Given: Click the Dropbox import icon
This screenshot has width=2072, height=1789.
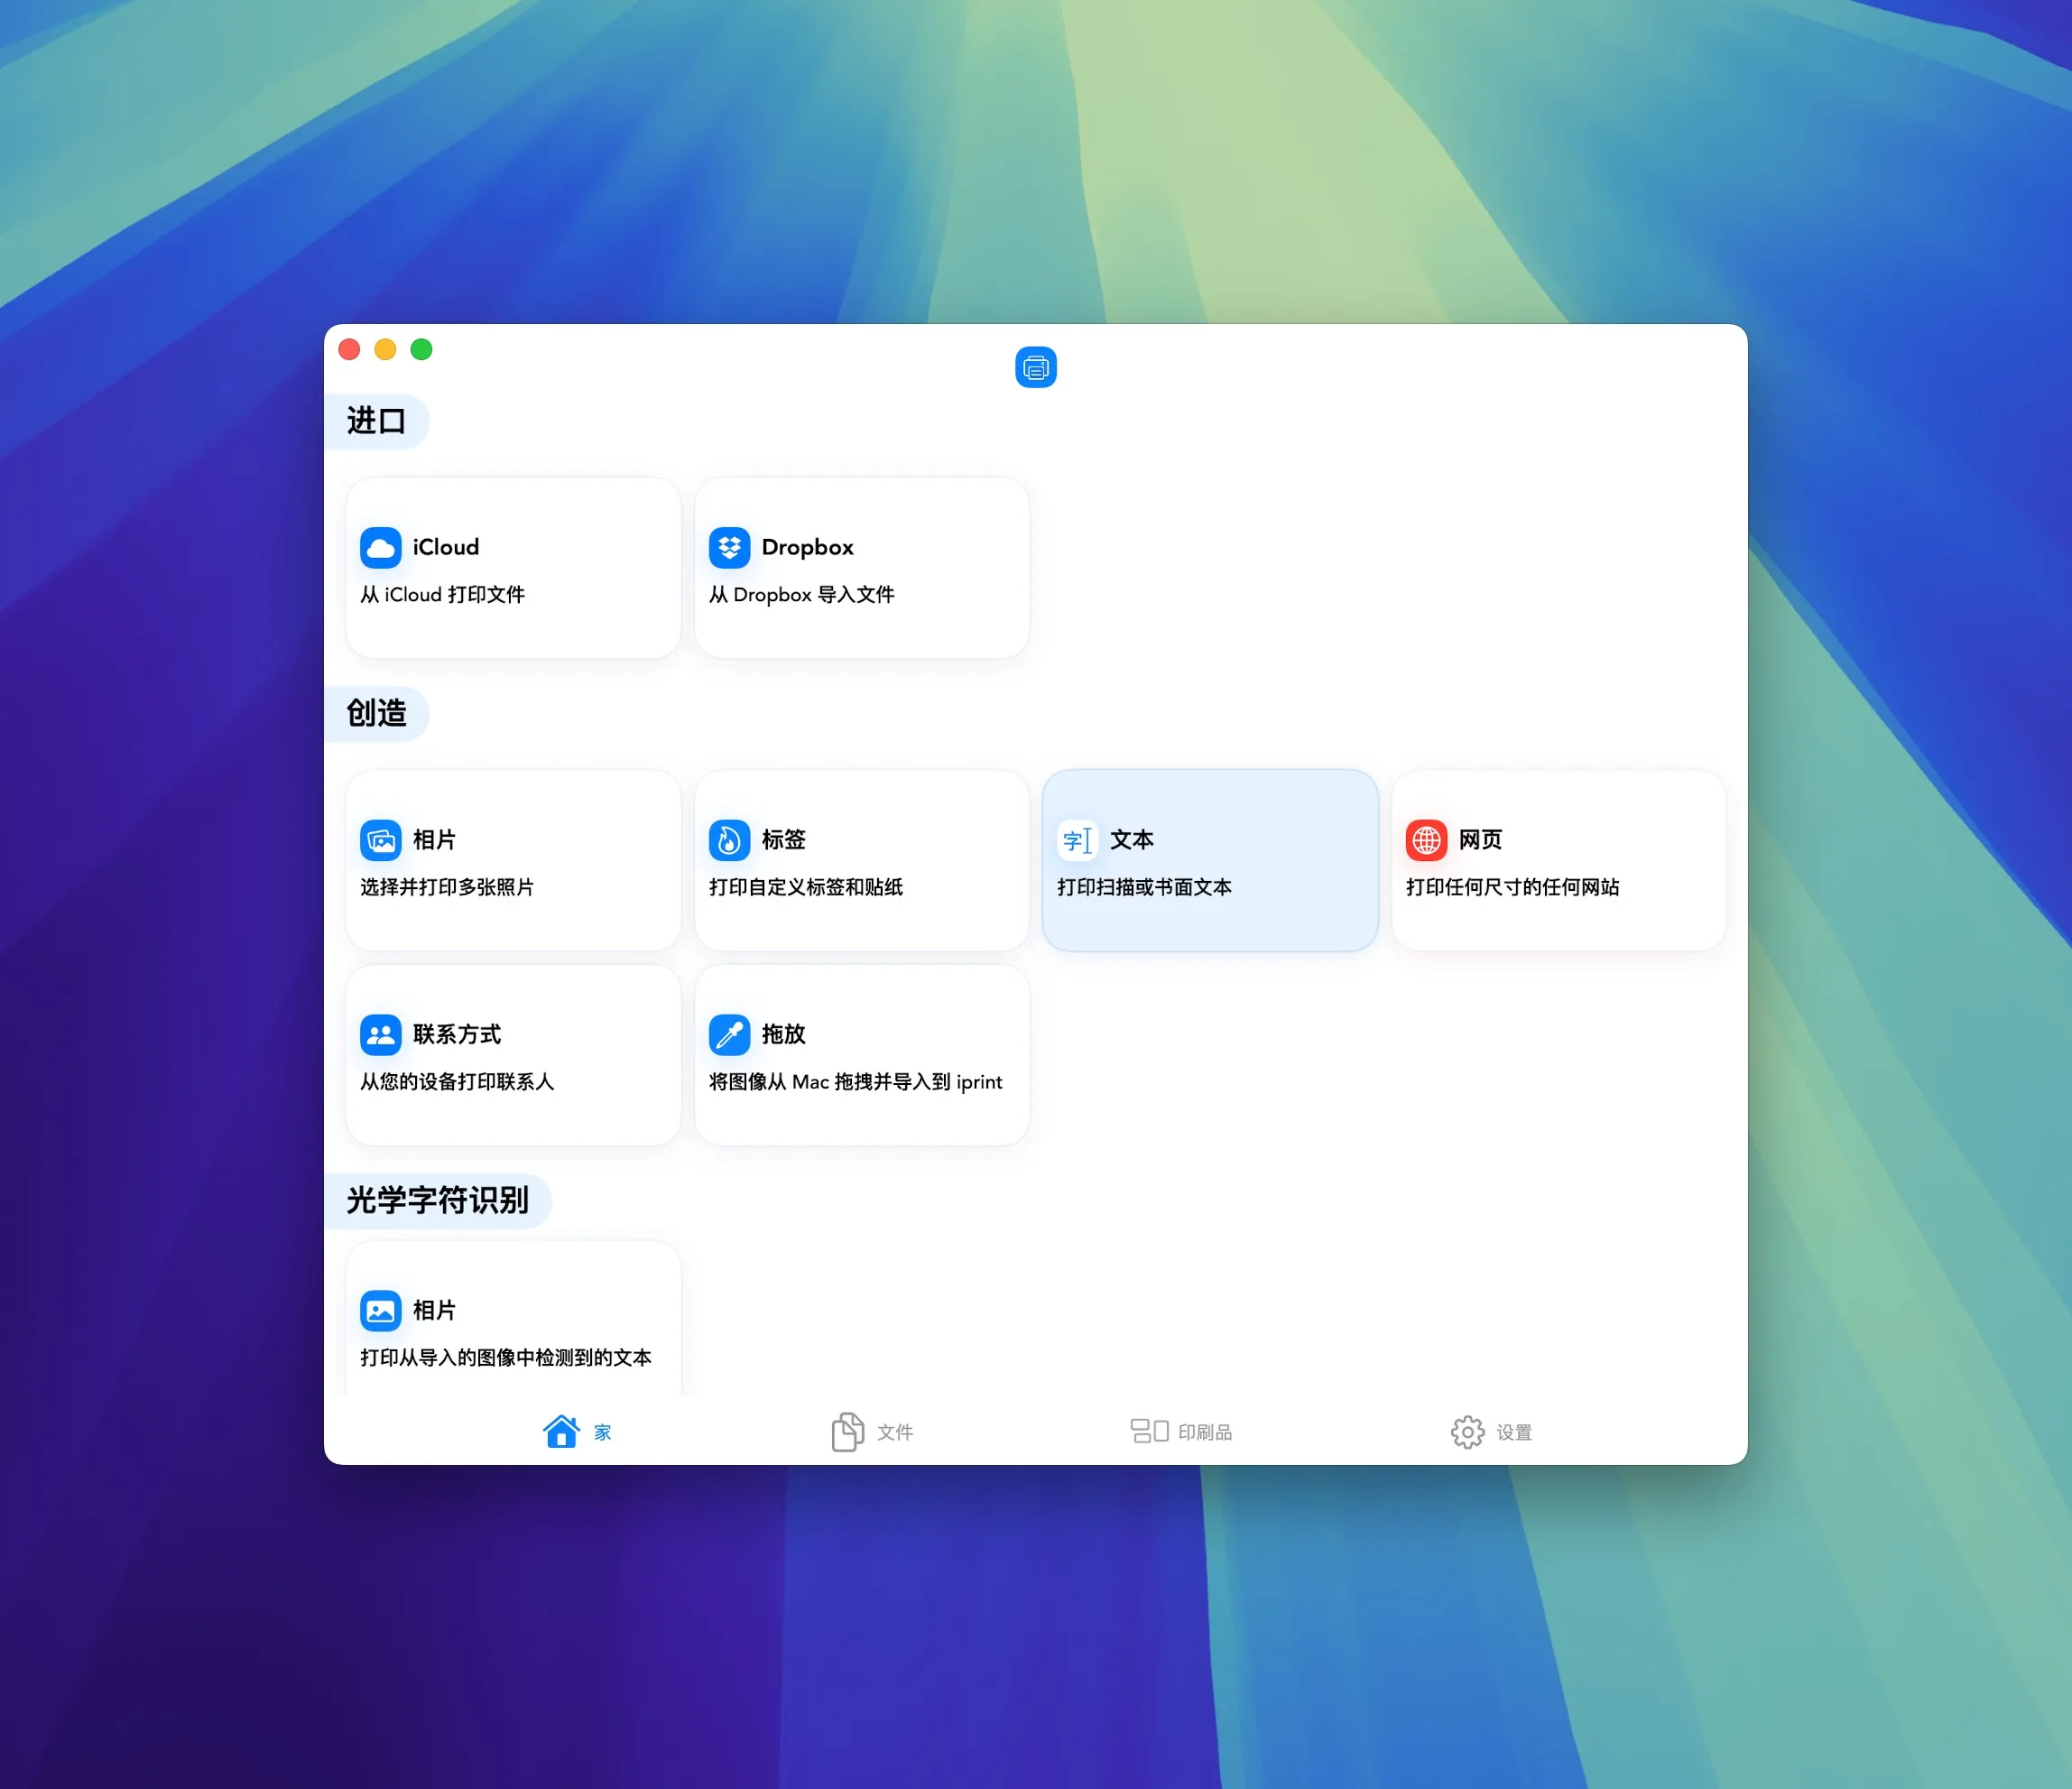Looking at the screenshot, I should pos(729,547).
